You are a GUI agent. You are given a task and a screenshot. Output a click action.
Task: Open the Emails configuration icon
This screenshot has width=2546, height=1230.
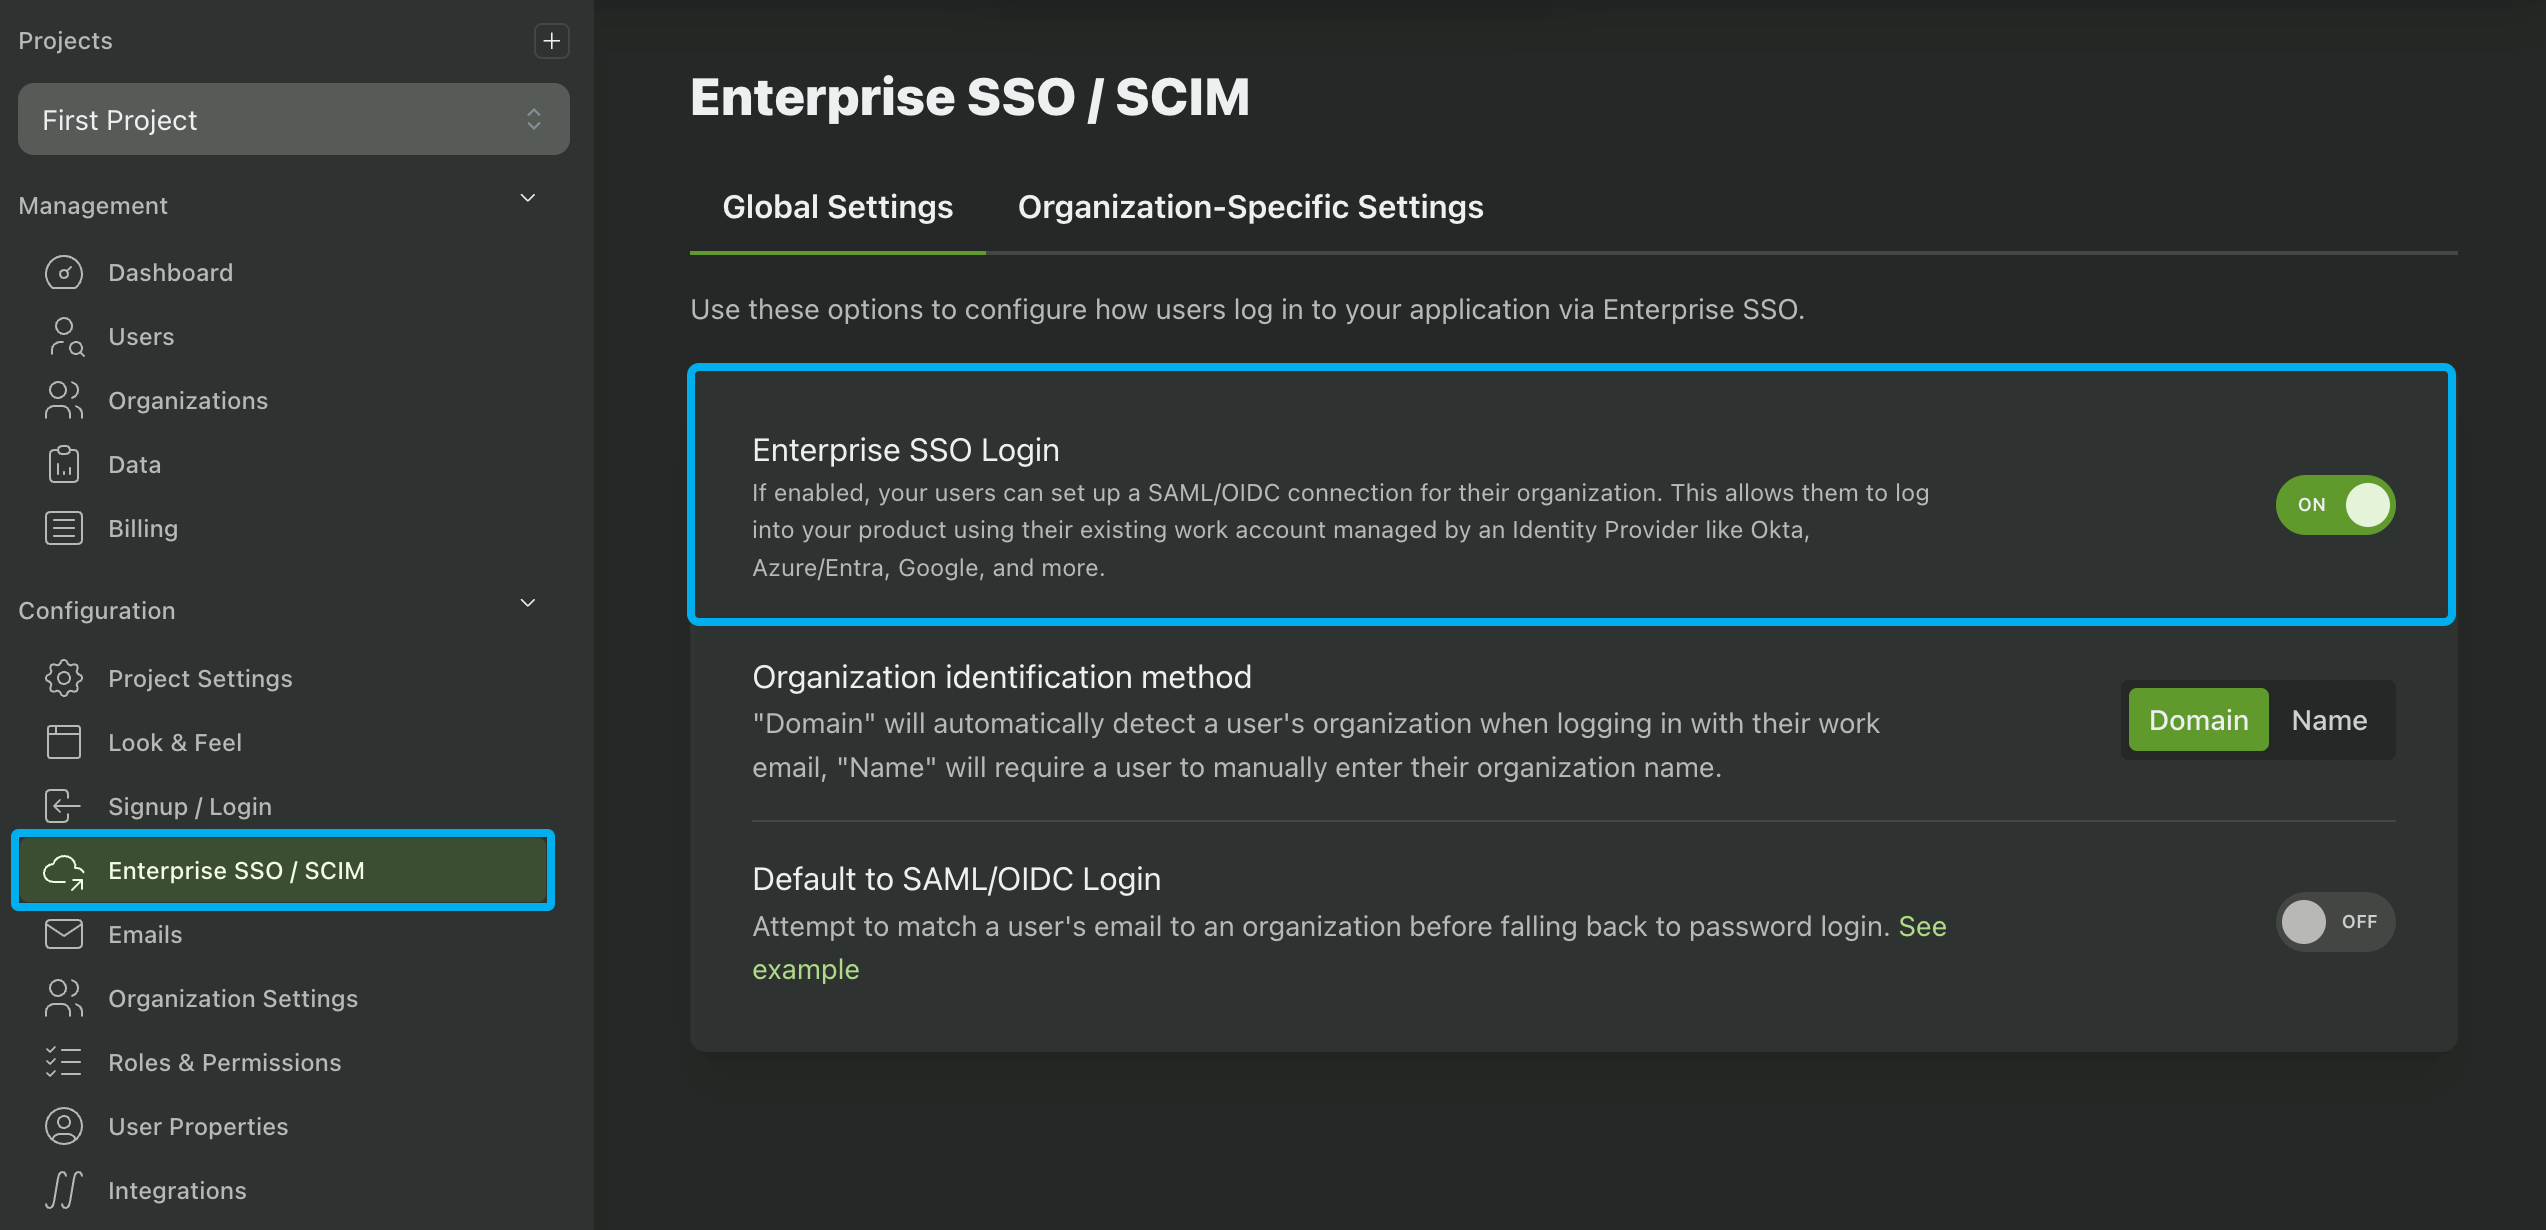(x=64, y=934)
